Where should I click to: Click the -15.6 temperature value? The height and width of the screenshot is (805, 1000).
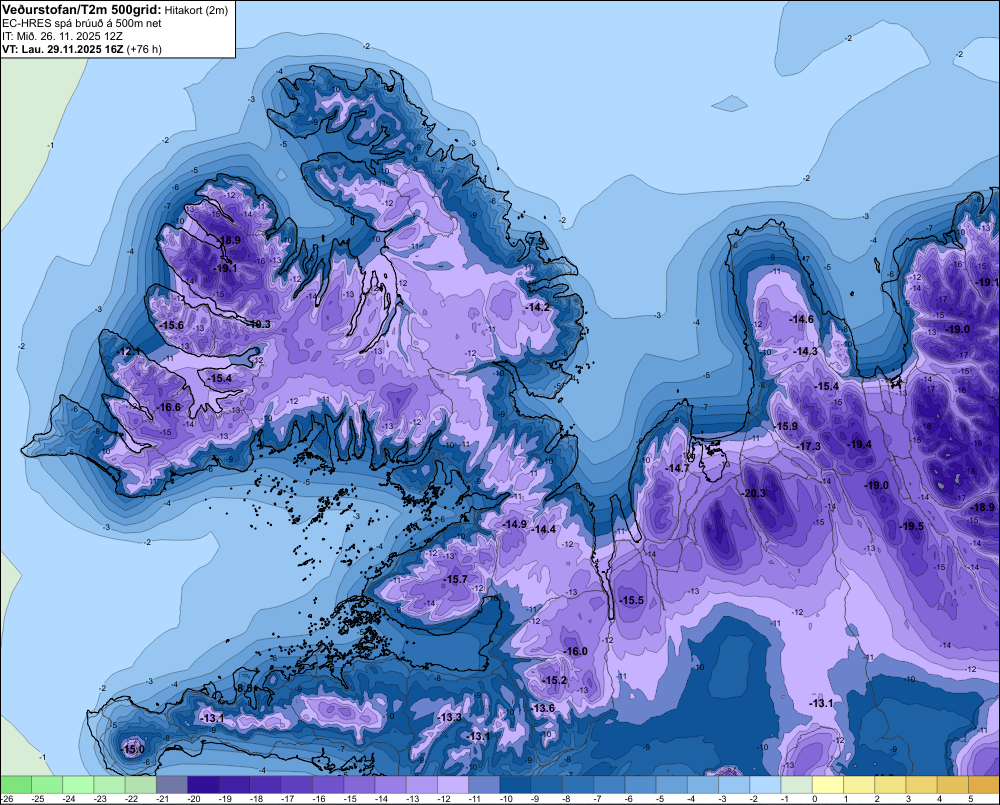tap(172, 325)
